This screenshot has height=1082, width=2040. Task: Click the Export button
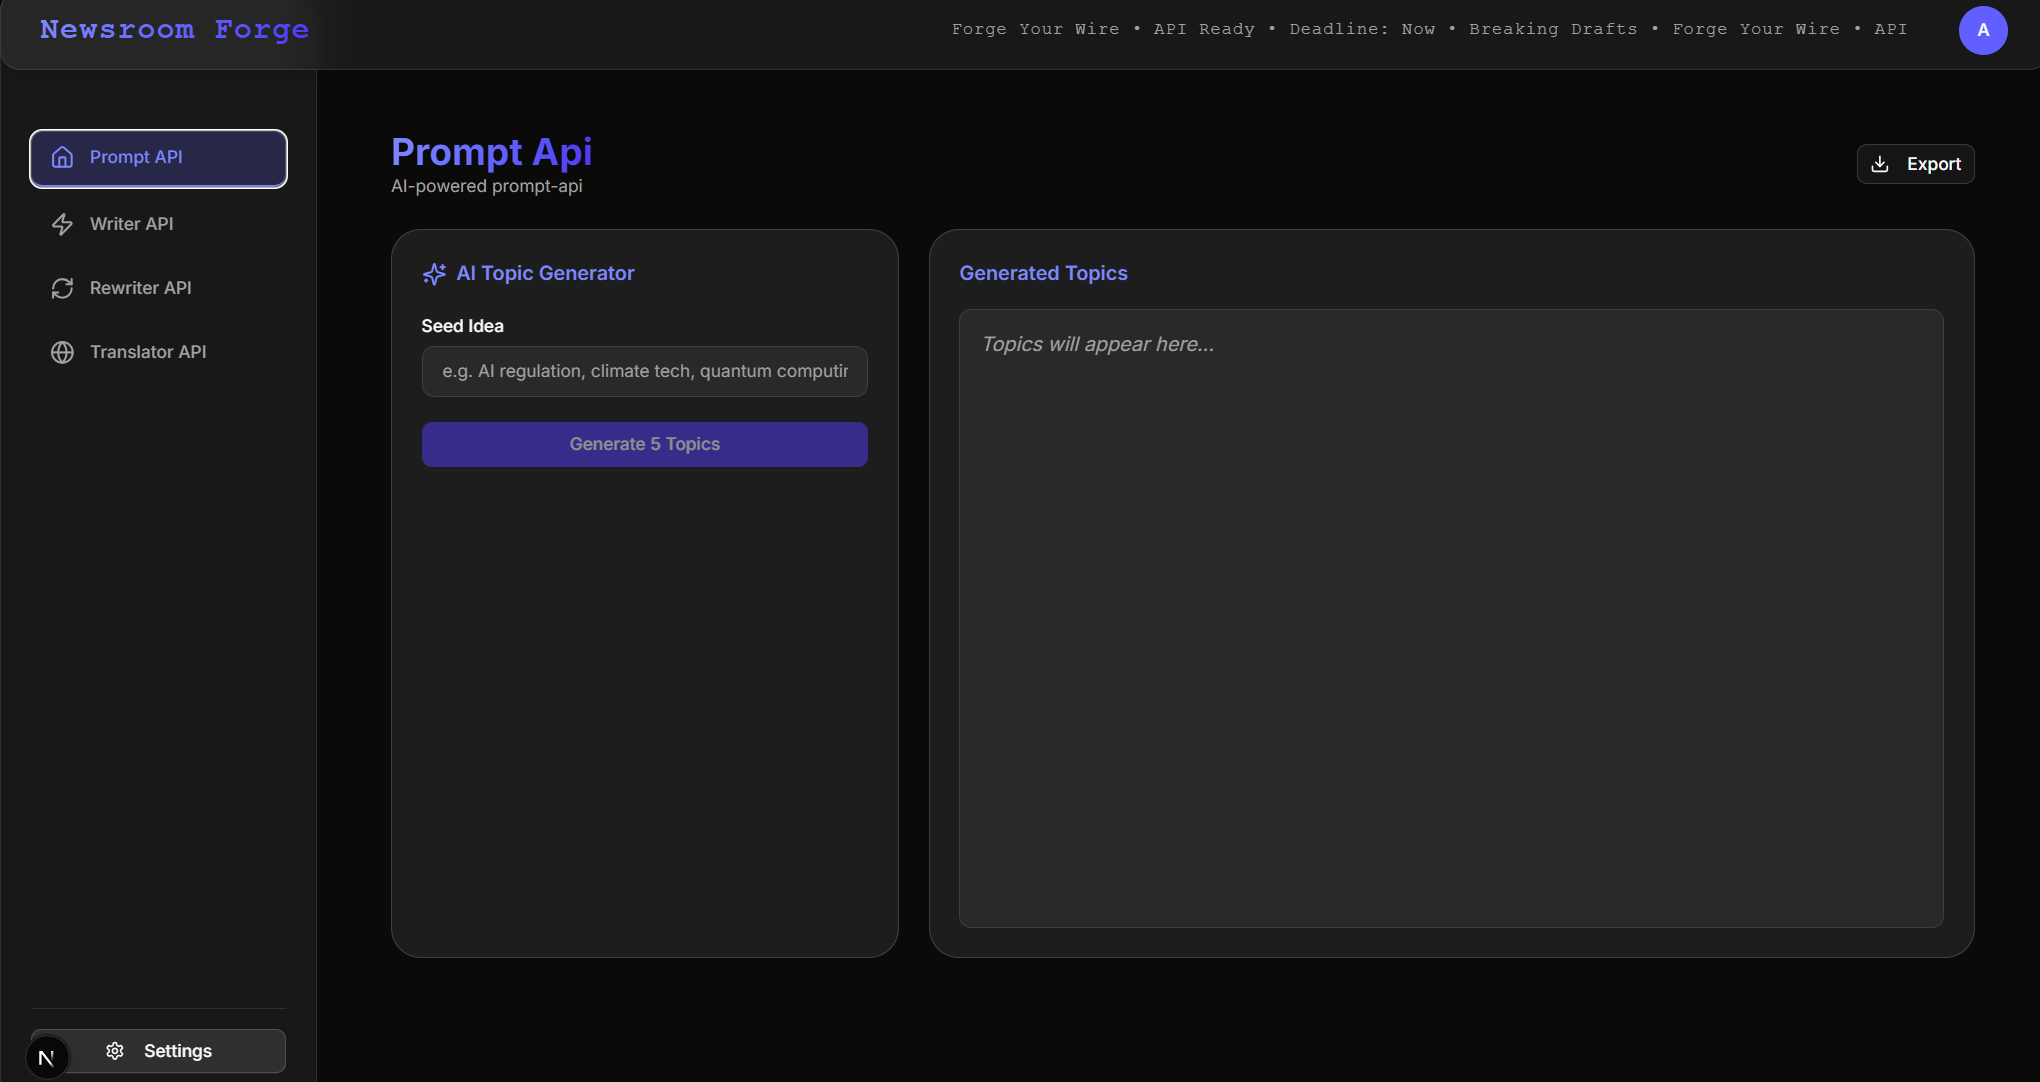1915,164
